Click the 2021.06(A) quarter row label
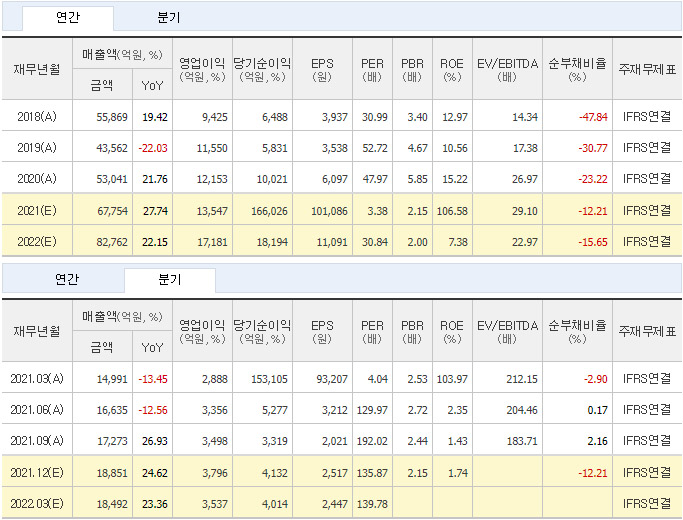 (x=37, y=410)
